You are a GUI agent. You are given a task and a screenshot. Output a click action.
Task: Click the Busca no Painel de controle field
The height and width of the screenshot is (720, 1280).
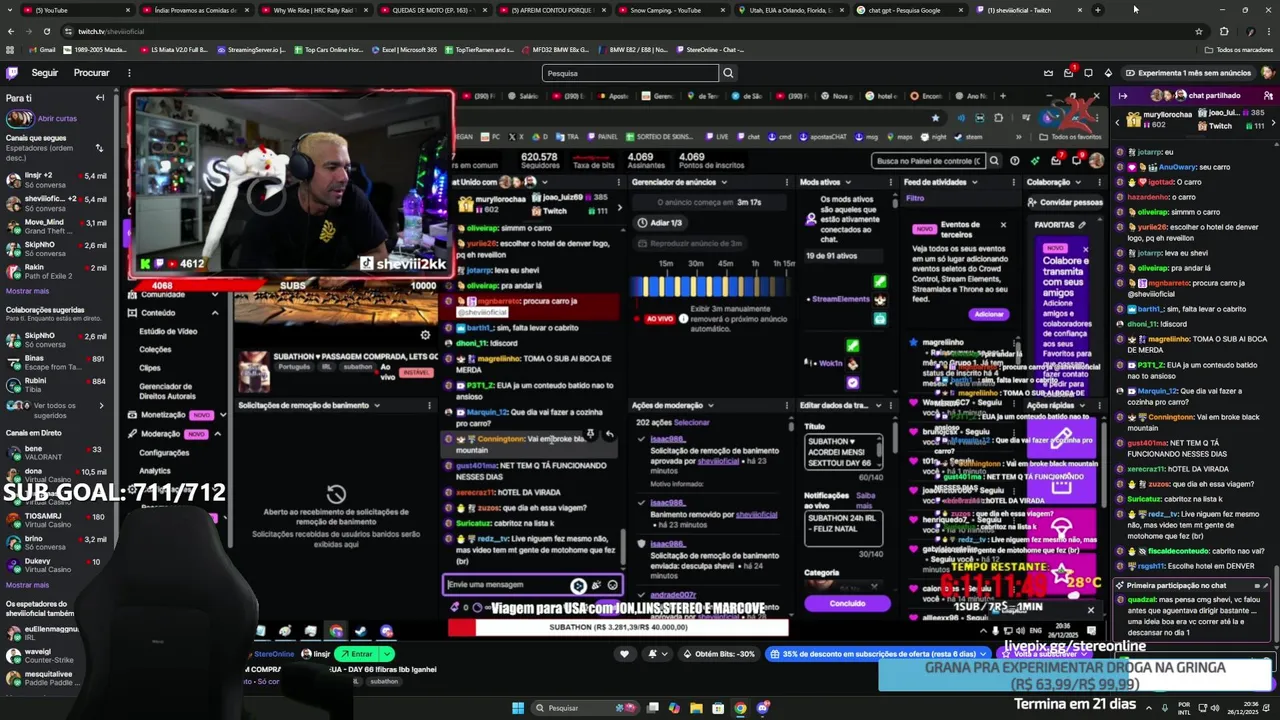click(928, 161)
